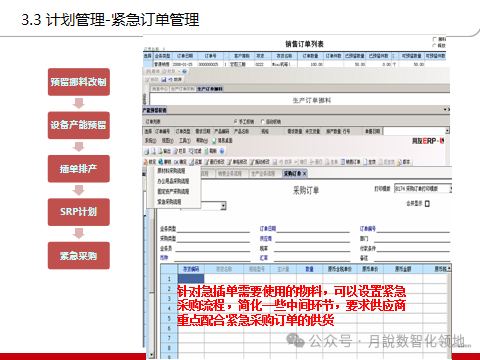
Task: Click the undo arrow icon in edit toolbar
Action: (x=170, y=80)
